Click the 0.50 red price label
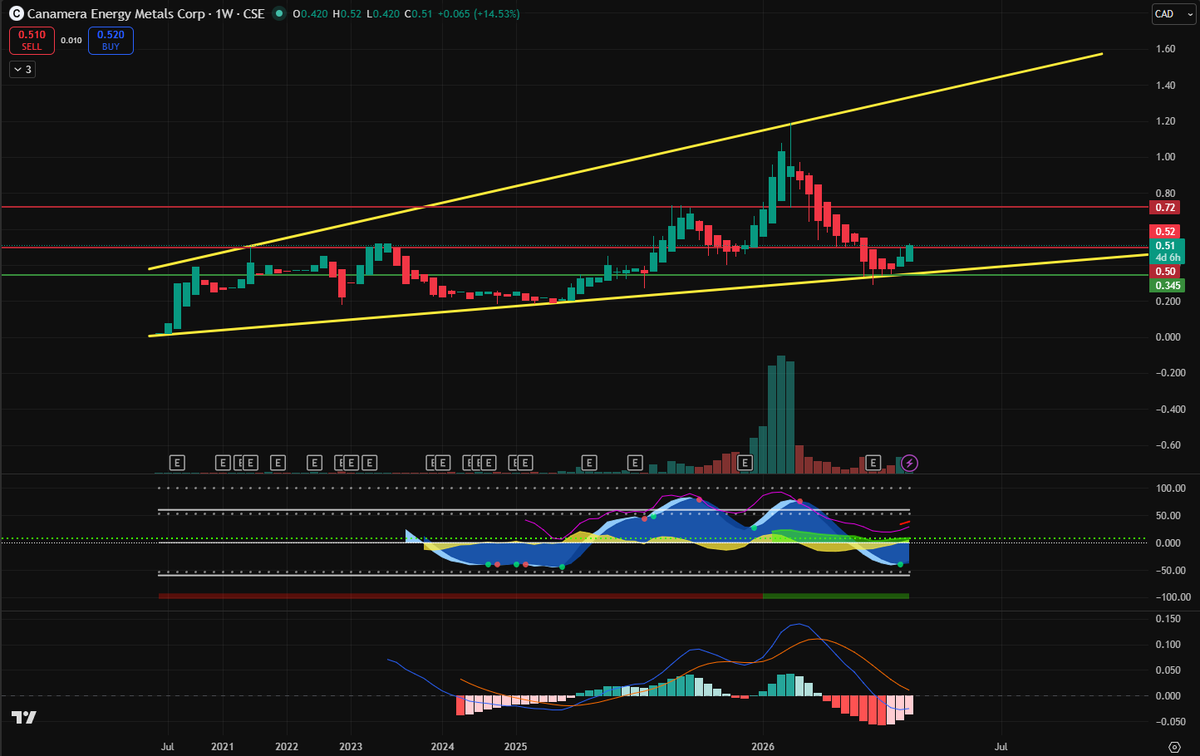1200x756 pixels. [1165, 271]
